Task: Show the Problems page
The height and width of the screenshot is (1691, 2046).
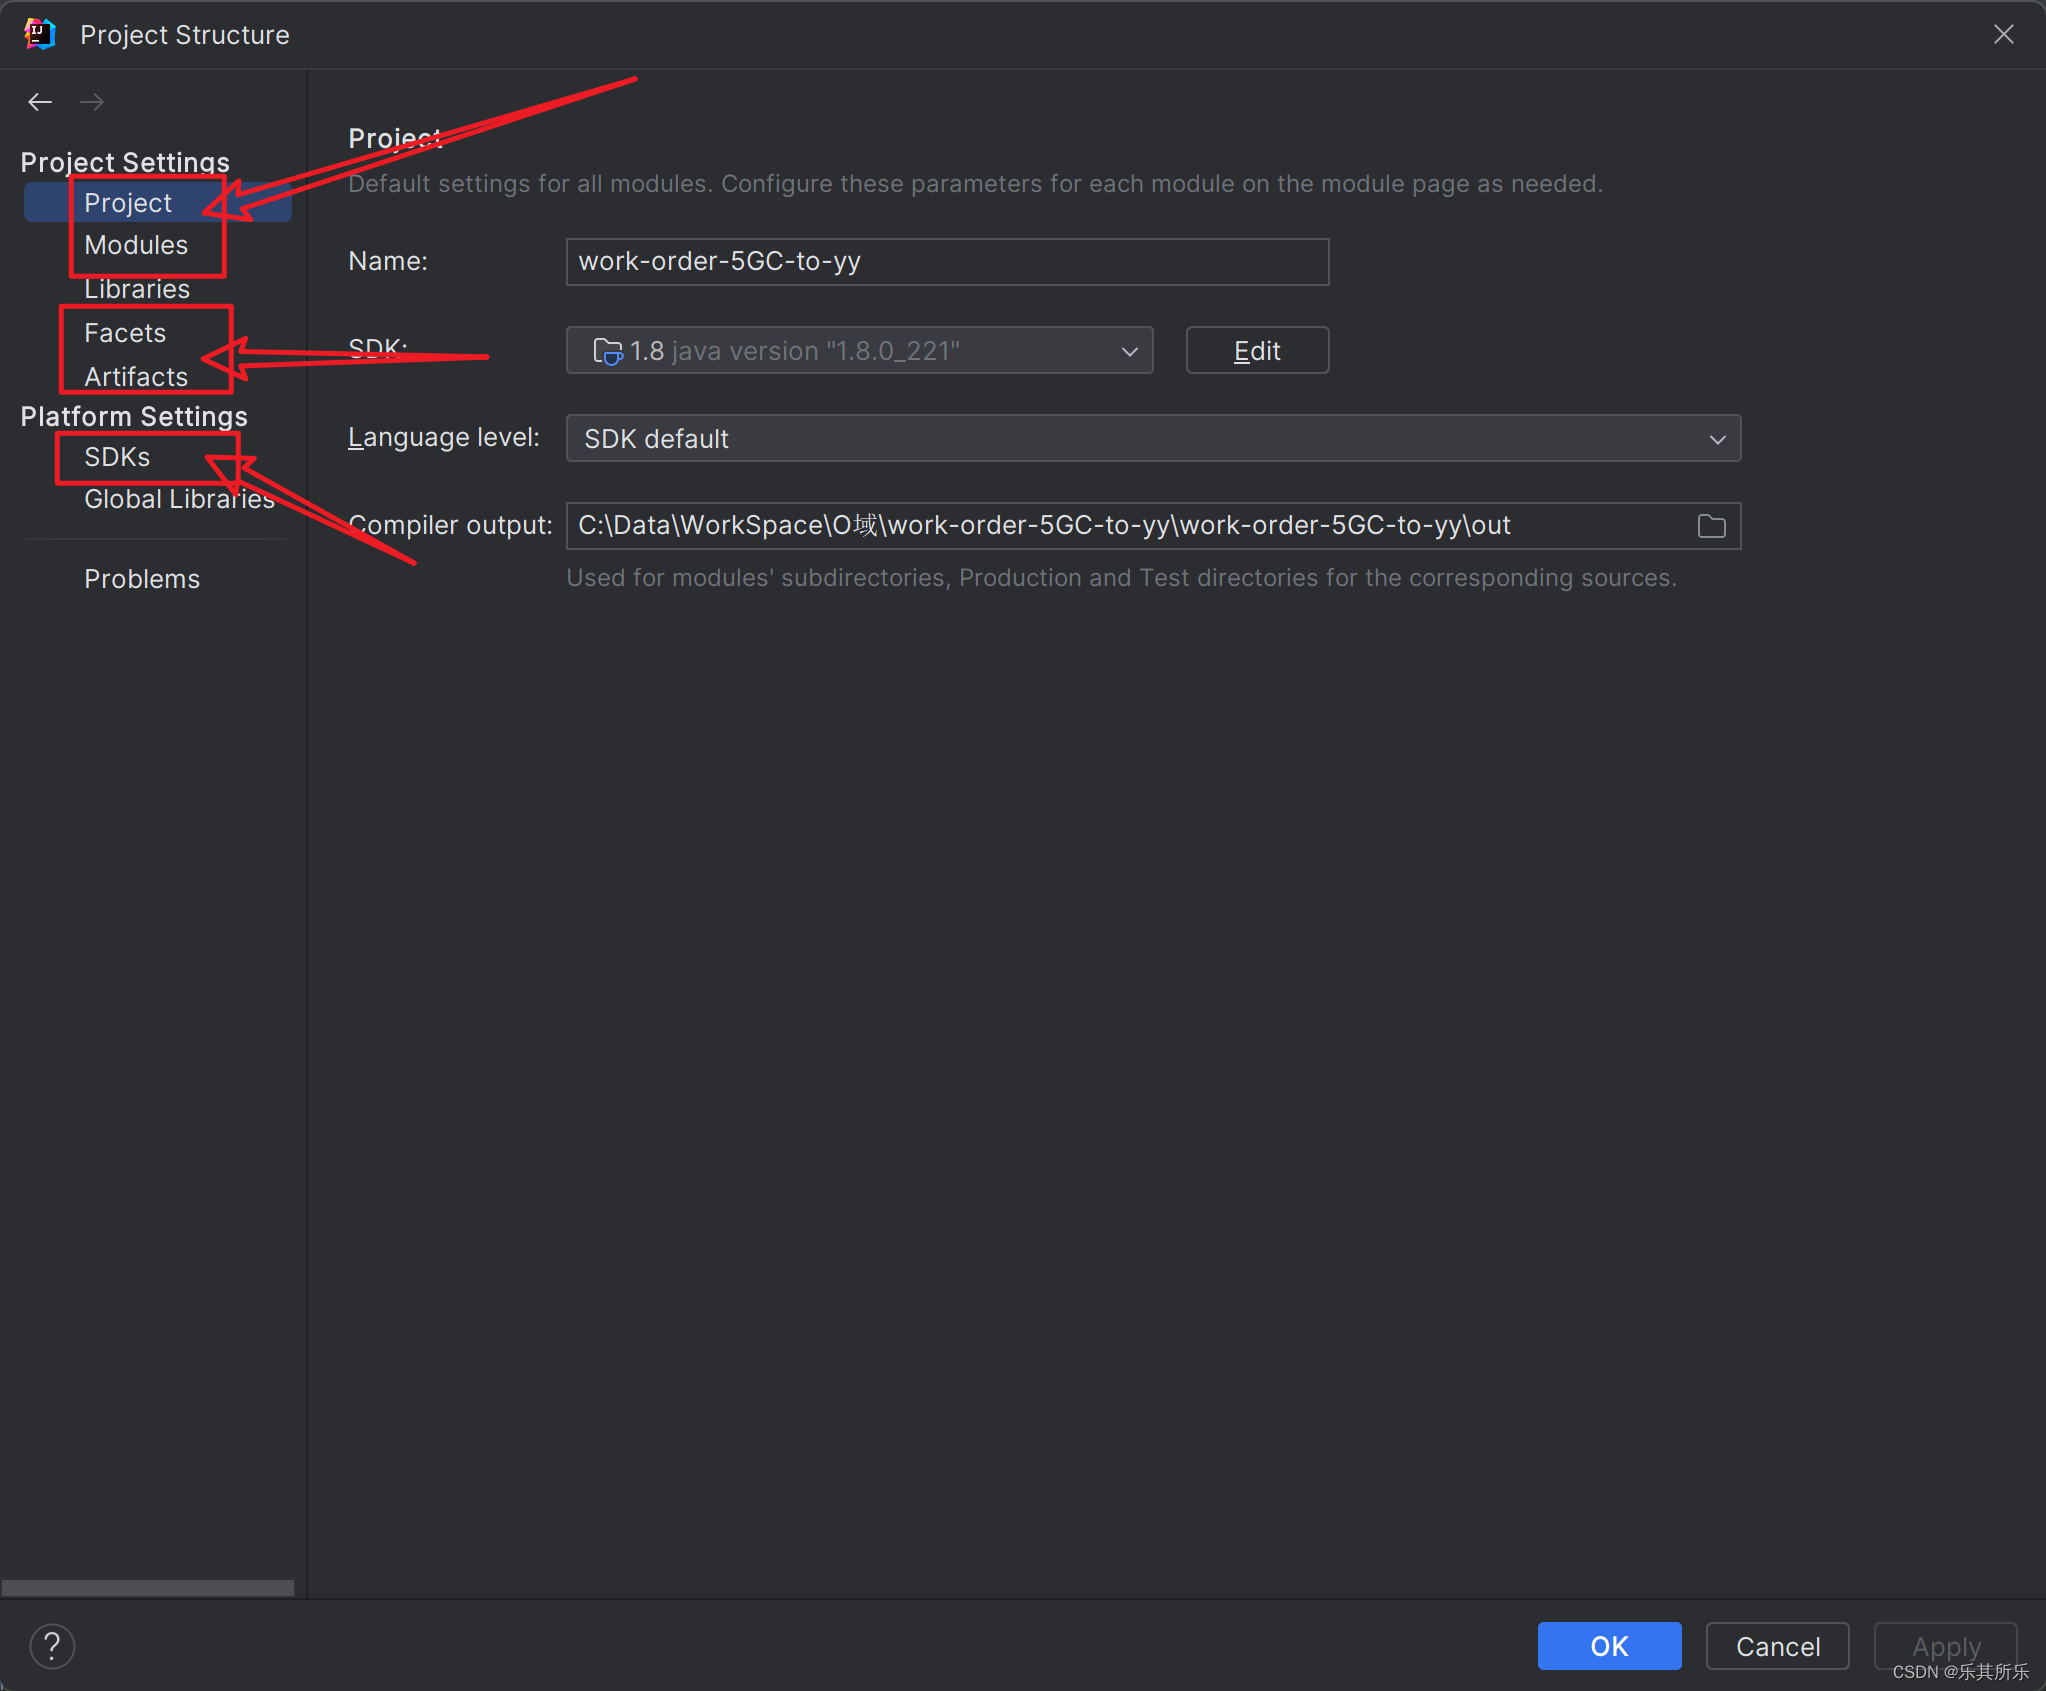Action: (142, 579)
